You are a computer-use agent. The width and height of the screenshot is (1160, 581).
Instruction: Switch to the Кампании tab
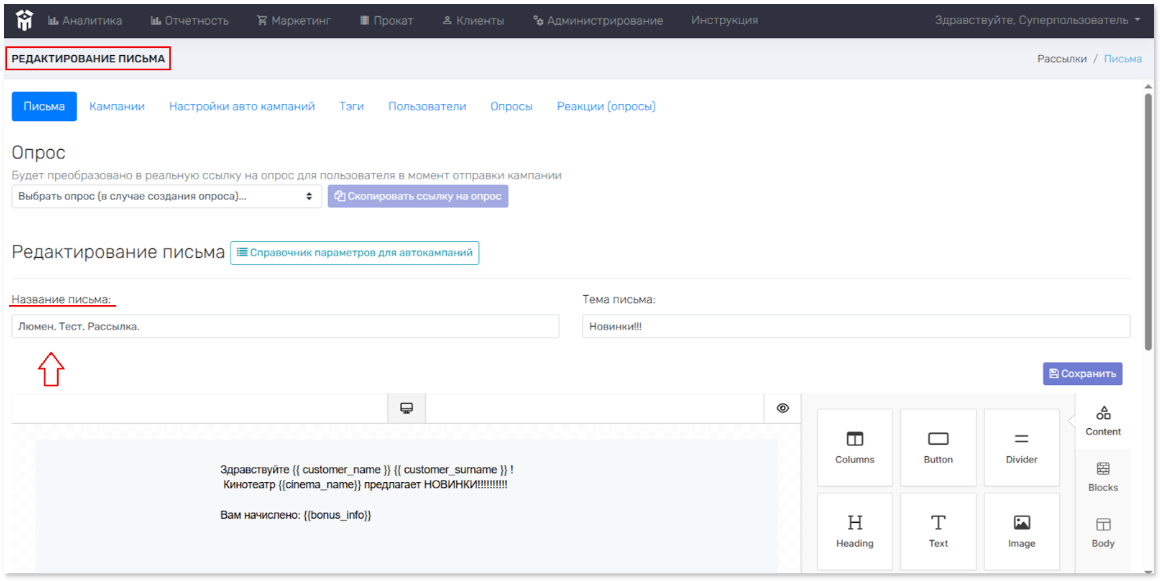point(117,106)
